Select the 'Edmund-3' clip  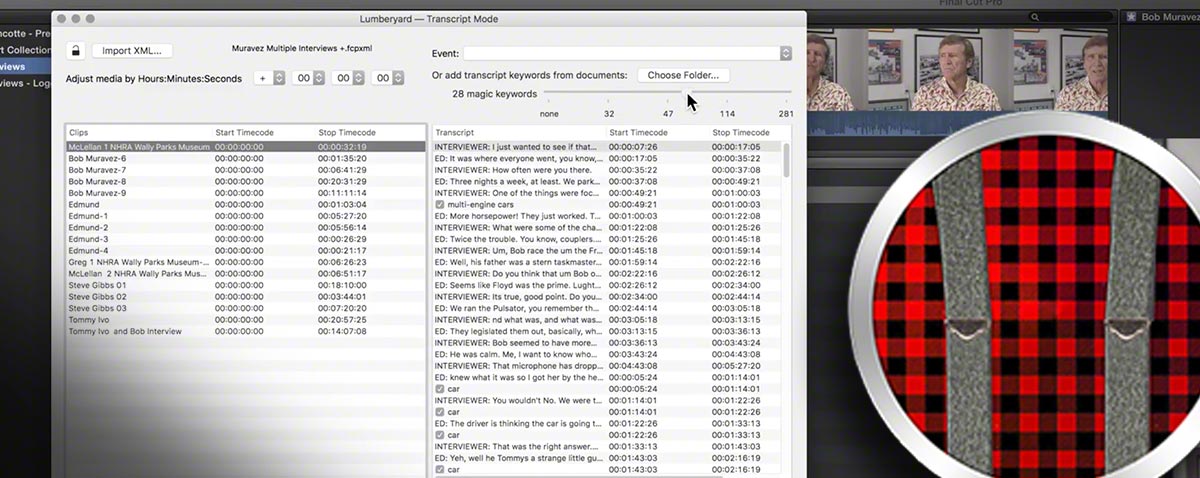point(245,239)
